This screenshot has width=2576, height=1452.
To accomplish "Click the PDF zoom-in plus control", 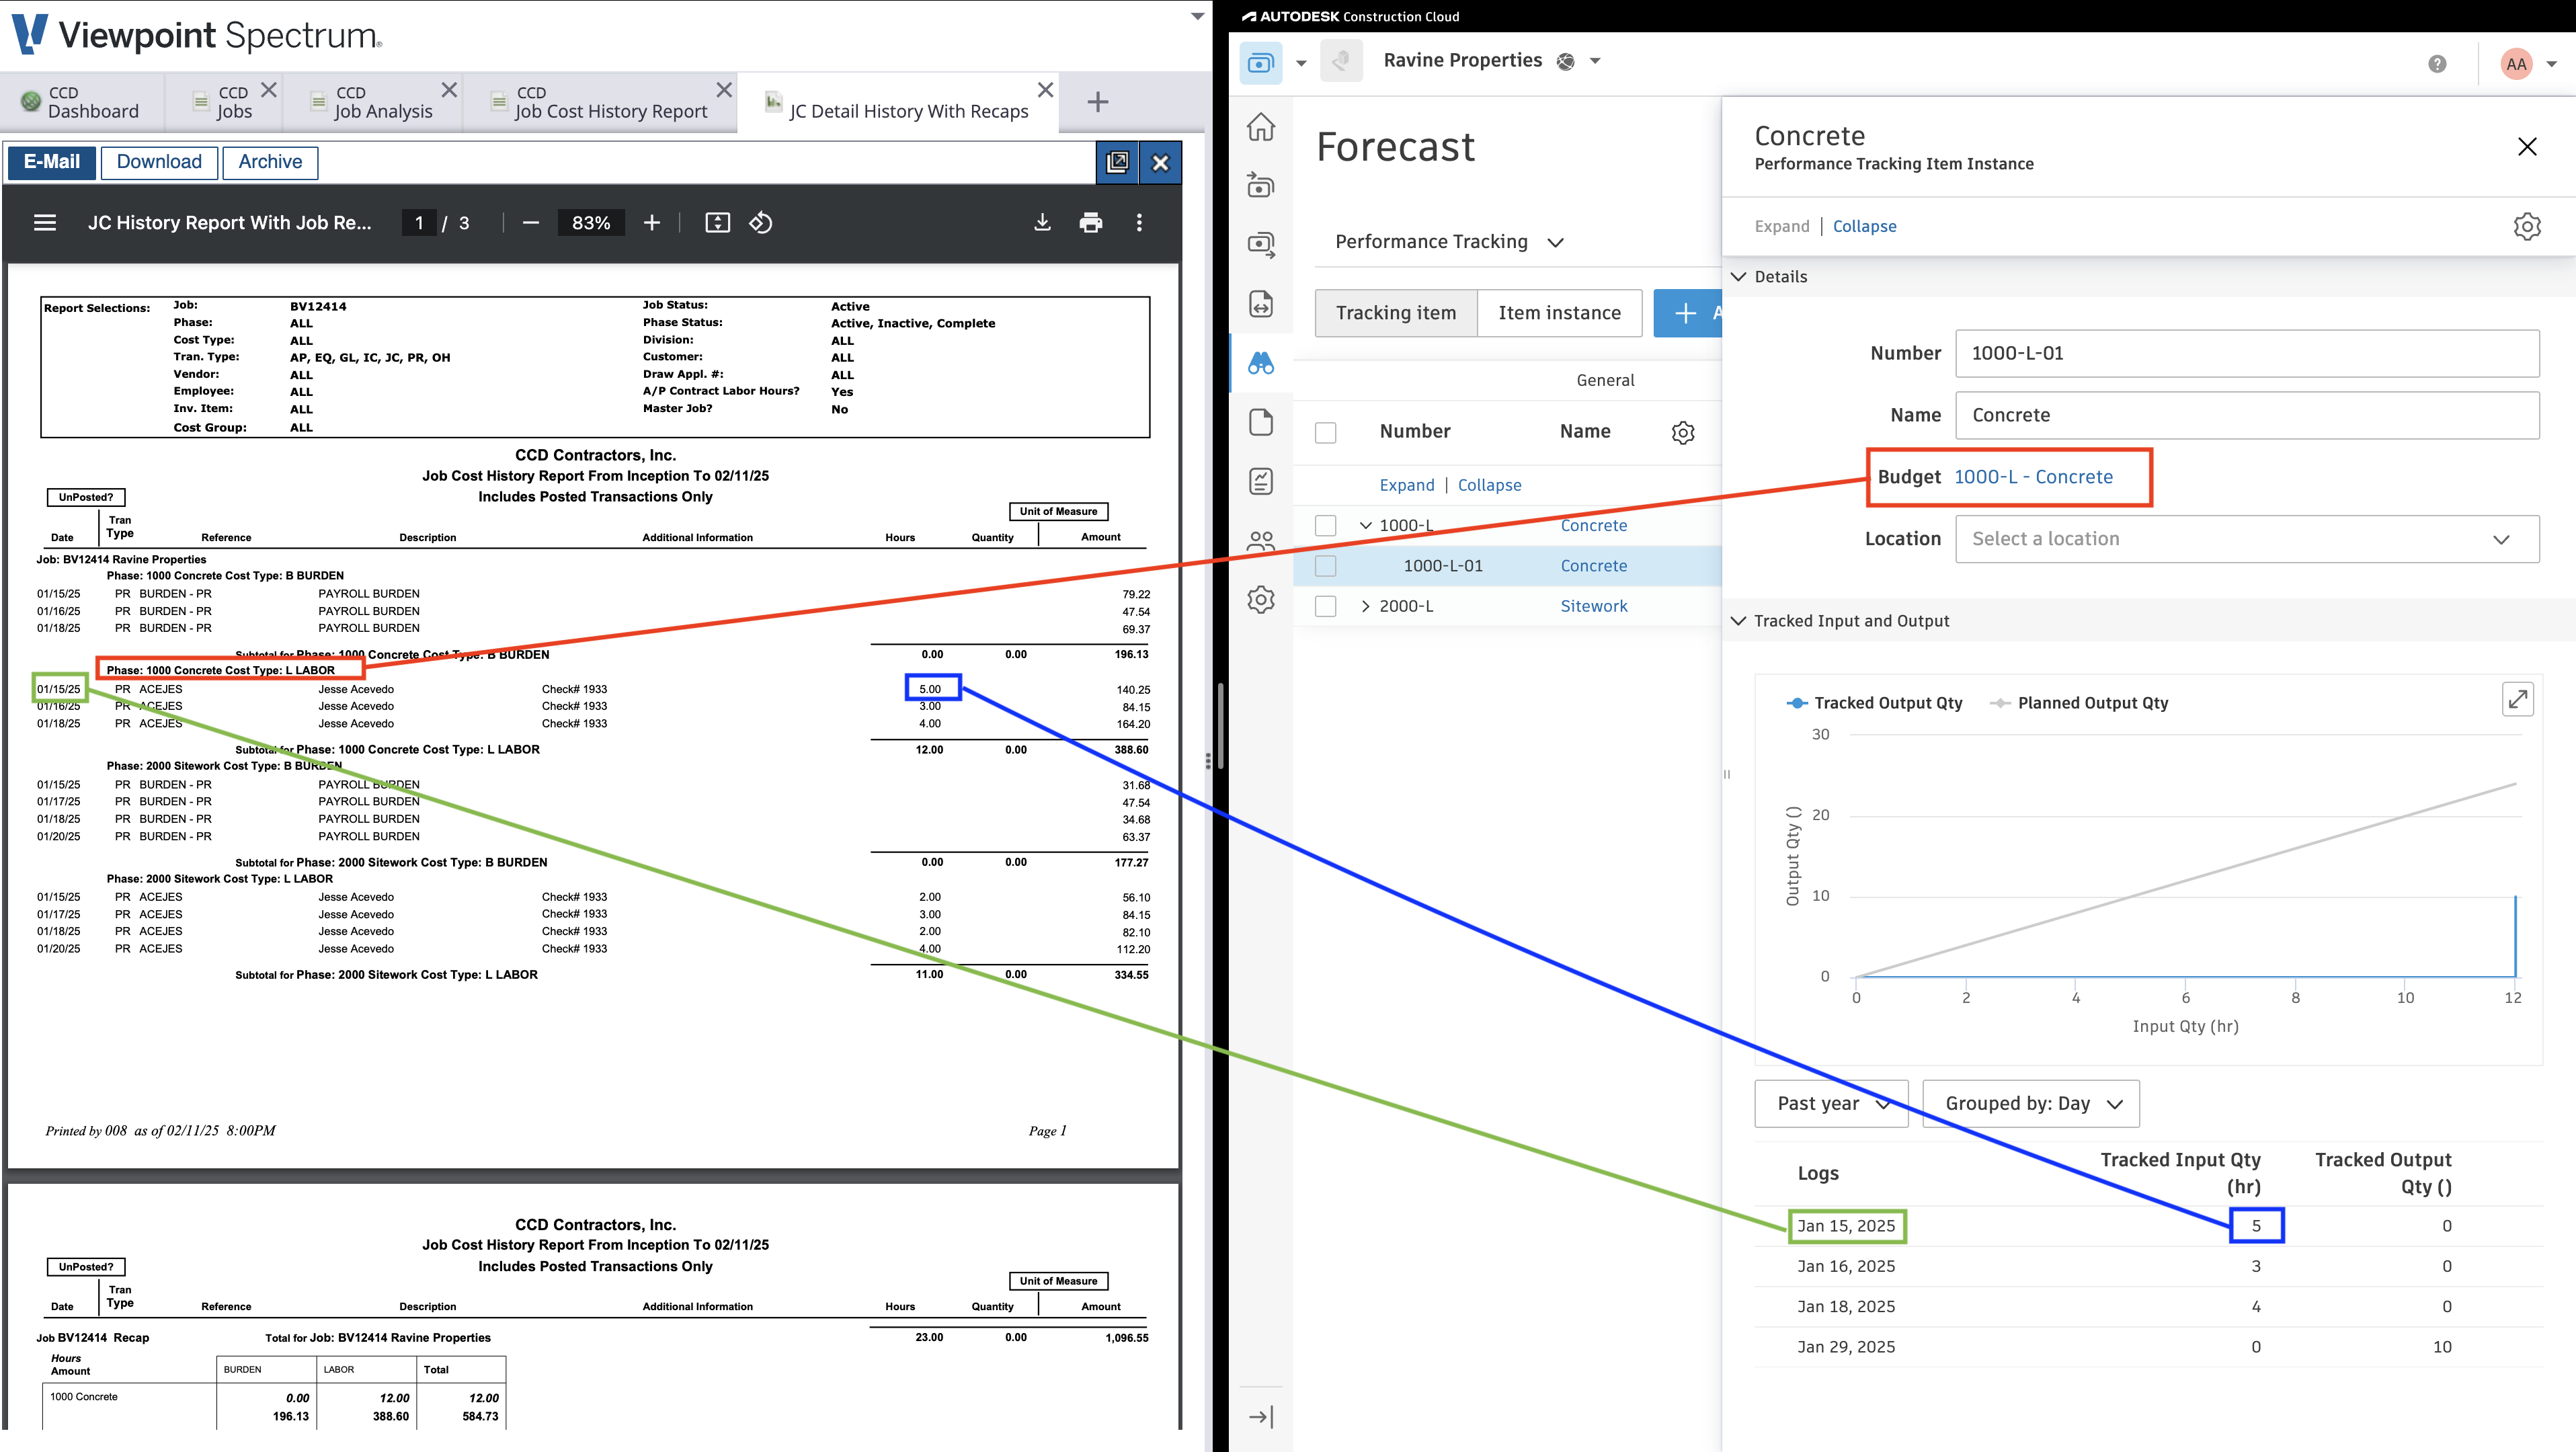I will click(652, 223).
